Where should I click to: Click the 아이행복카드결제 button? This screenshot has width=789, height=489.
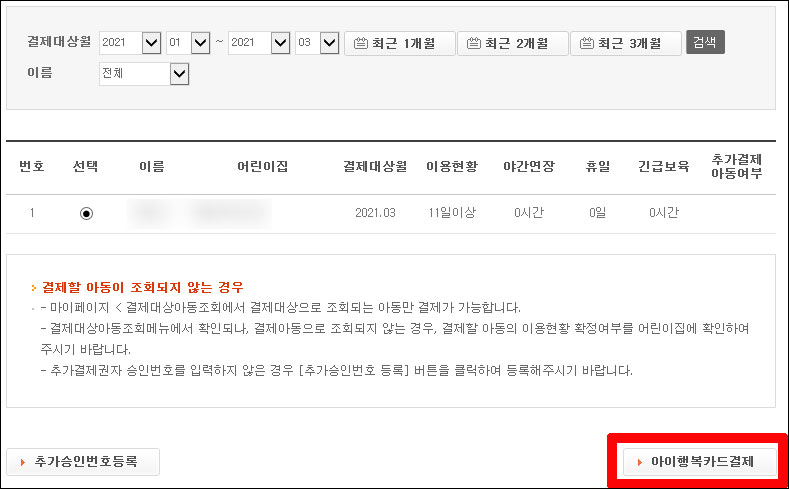[x=699, y=462]
